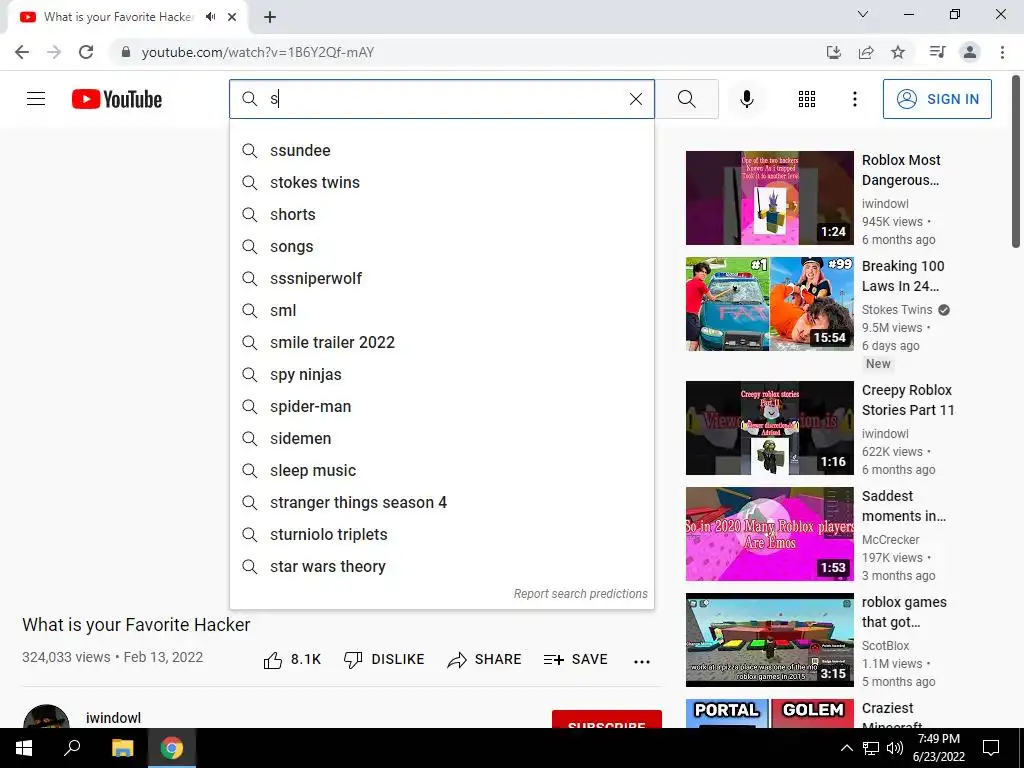This screenshot has height=768, width=1024.
Task: Open YouTube settings three-dot menu
Action: (854, 99)
